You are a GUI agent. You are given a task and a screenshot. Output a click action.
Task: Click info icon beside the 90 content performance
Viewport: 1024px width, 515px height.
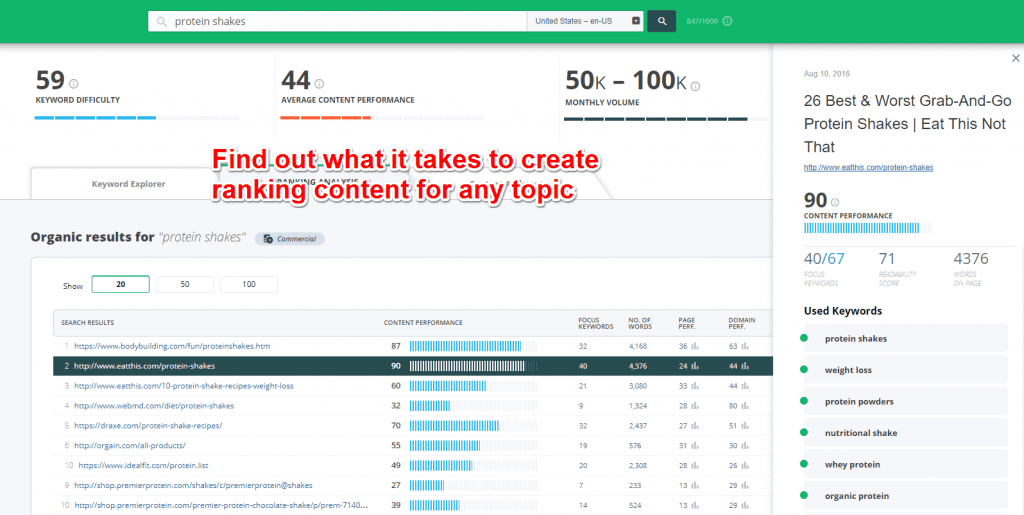coord(835,202)
